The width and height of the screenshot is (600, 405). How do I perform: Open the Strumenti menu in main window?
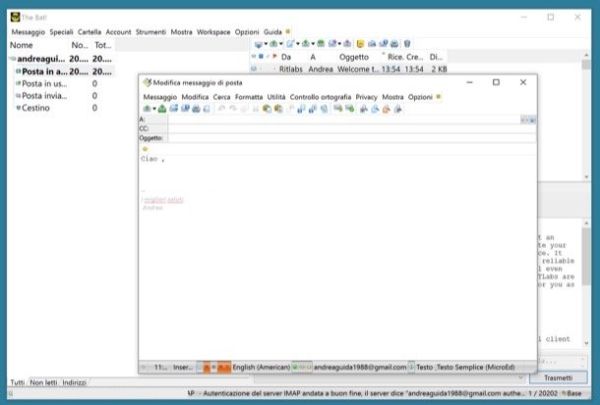click(x=150, y=32)
